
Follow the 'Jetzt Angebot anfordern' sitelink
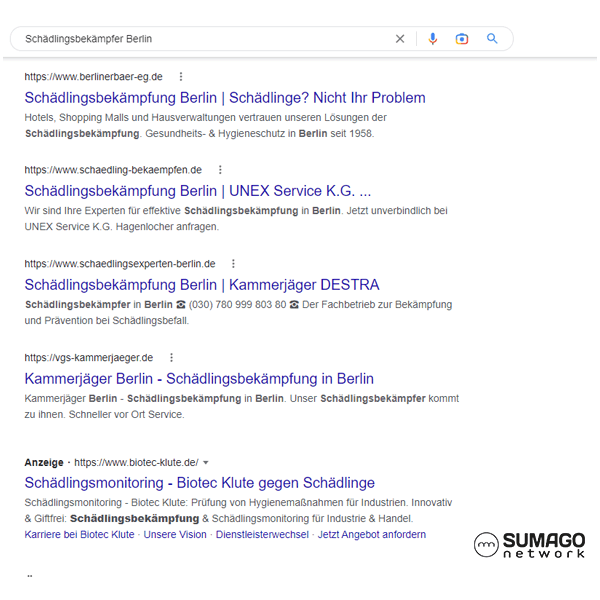pyautogui.click(x=372, y=535)
